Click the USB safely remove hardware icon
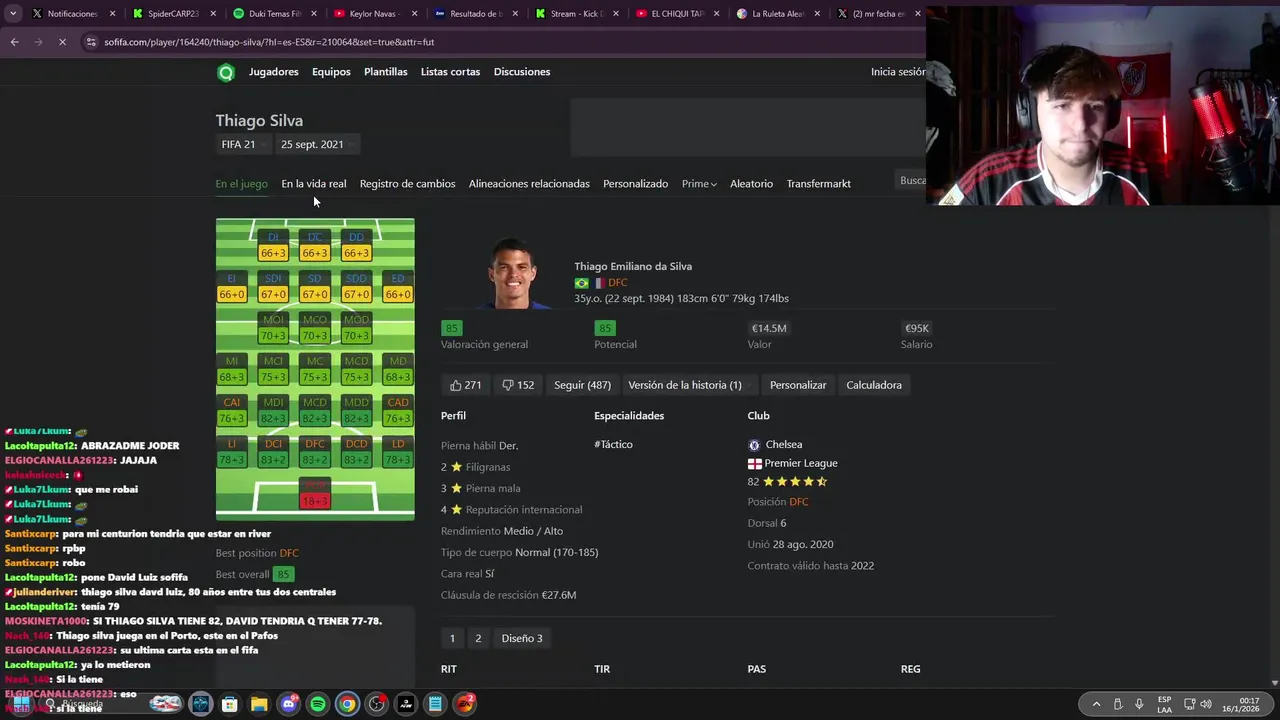The height and width of the screenshot is (720, 1280). 1118,704
